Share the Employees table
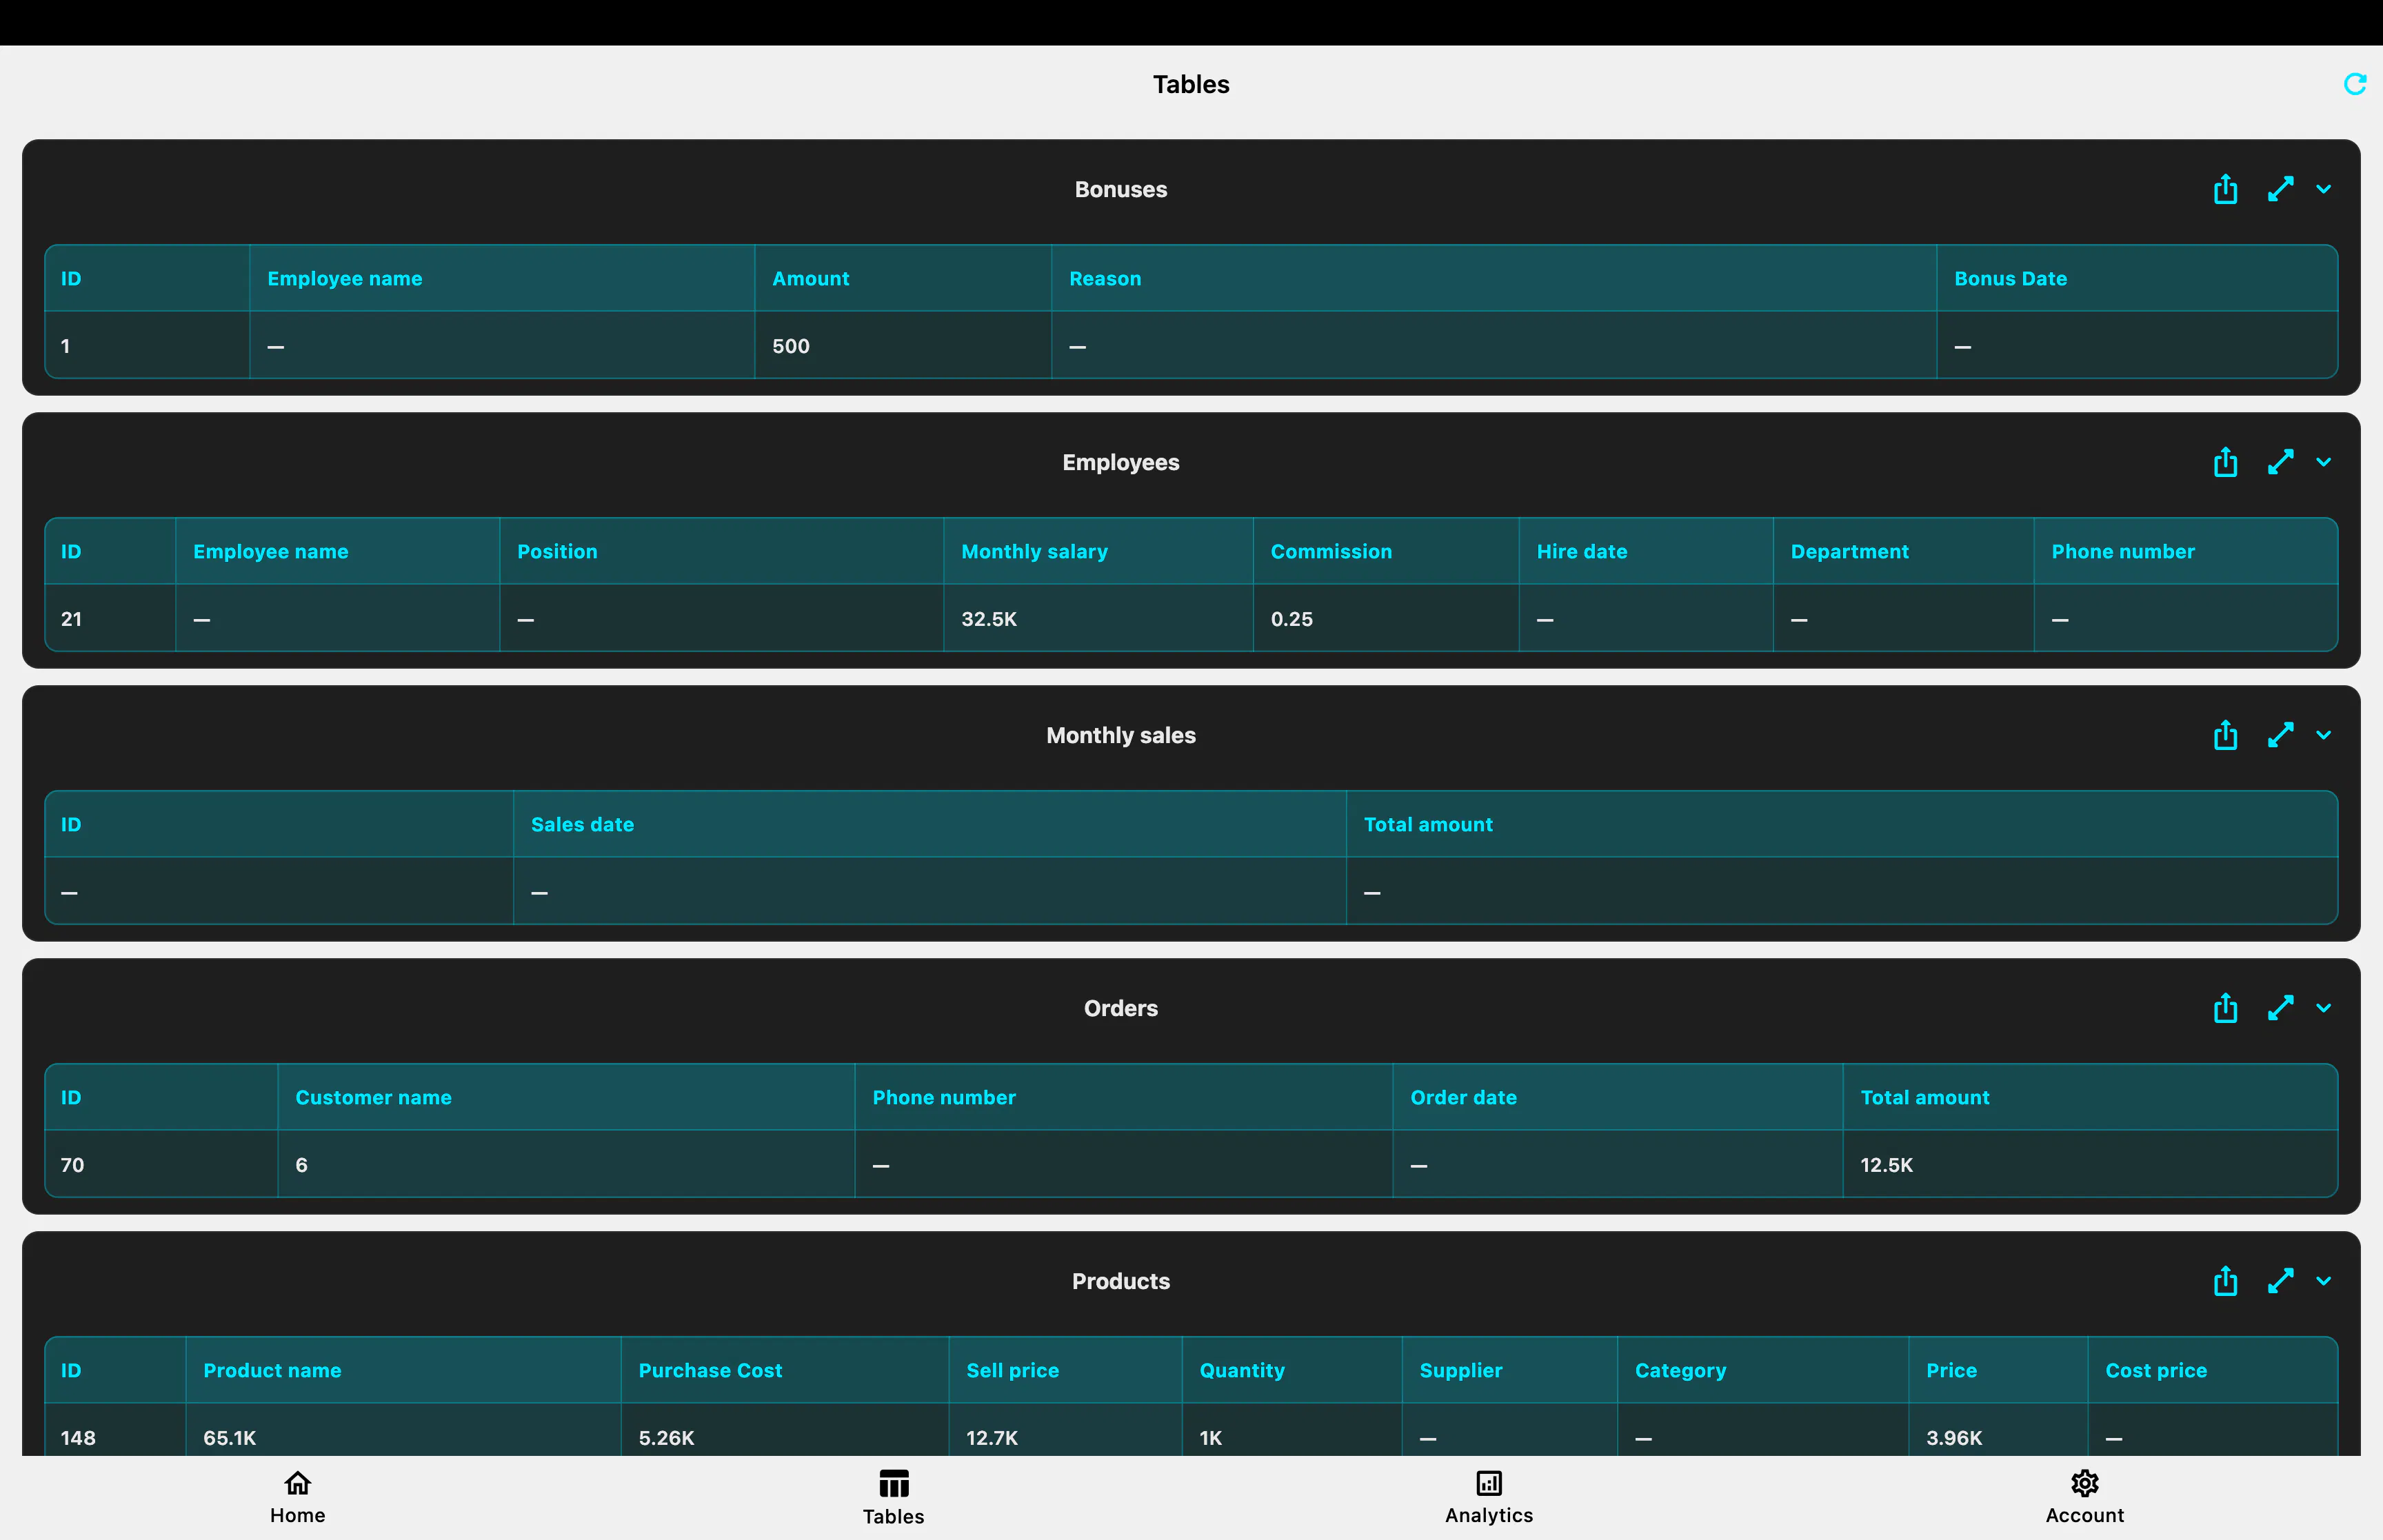This screenshot has height=1540, width=2383. (2225, 462)
